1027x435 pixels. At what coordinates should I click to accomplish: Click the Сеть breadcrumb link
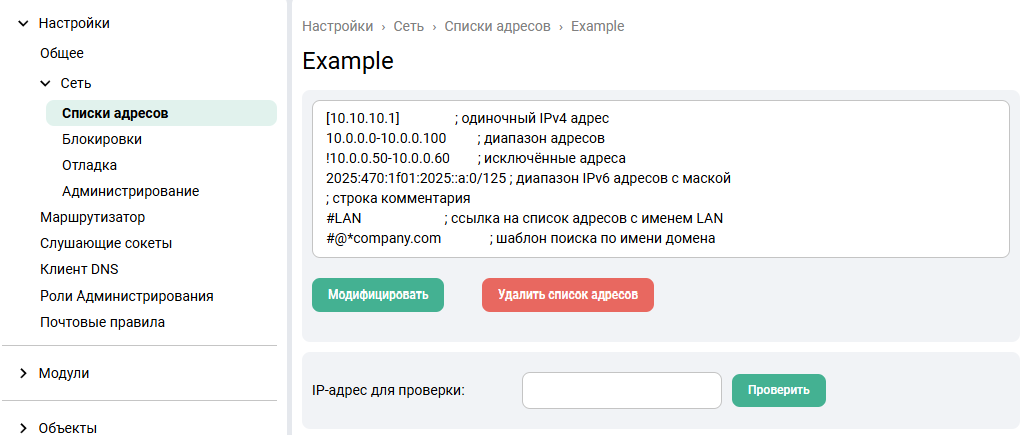408,26
